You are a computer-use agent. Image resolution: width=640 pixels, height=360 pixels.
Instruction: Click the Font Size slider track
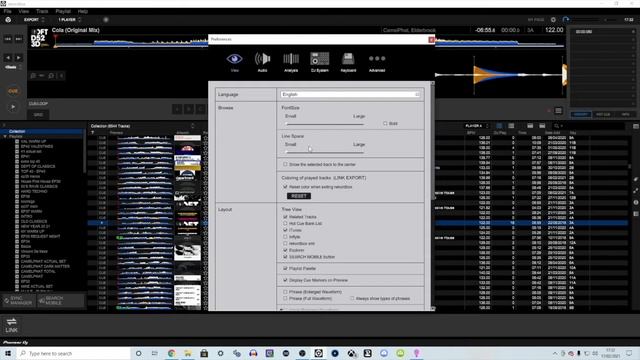pos(324,124)
